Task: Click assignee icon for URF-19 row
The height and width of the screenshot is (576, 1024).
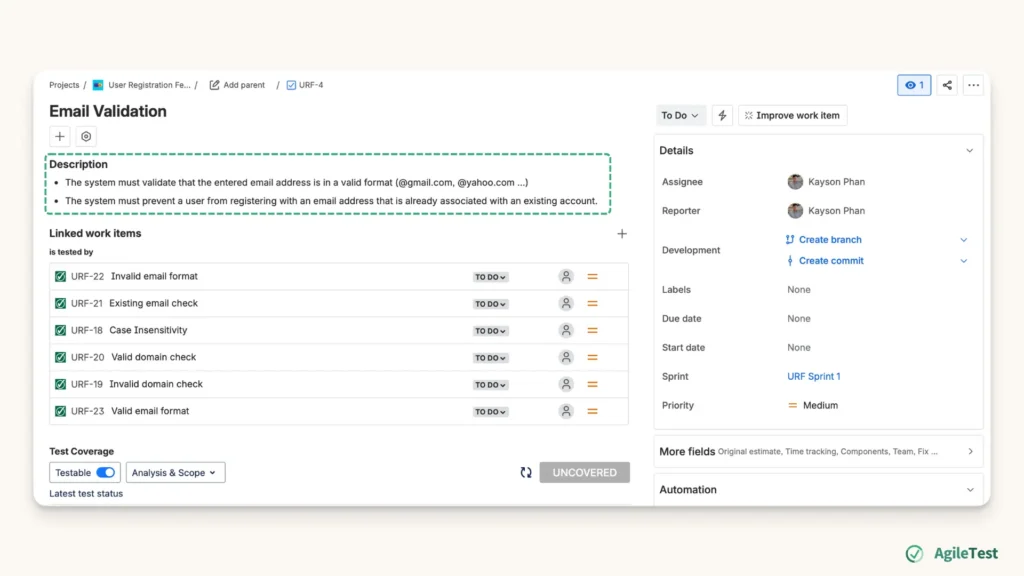Action: [566, 384]
